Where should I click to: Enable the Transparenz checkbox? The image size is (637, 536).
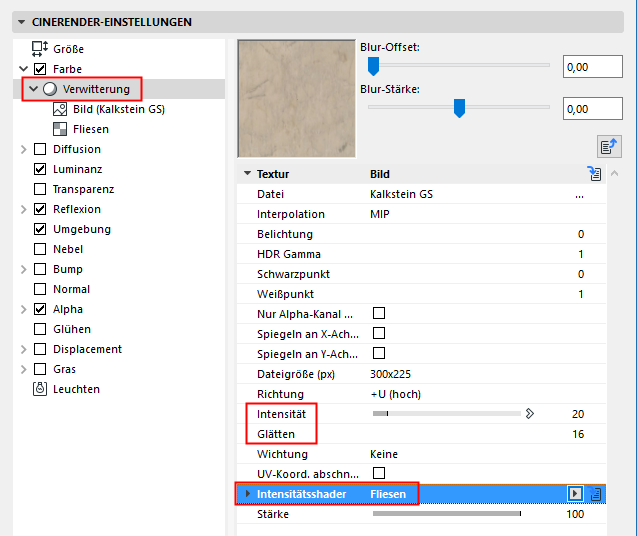40,189
